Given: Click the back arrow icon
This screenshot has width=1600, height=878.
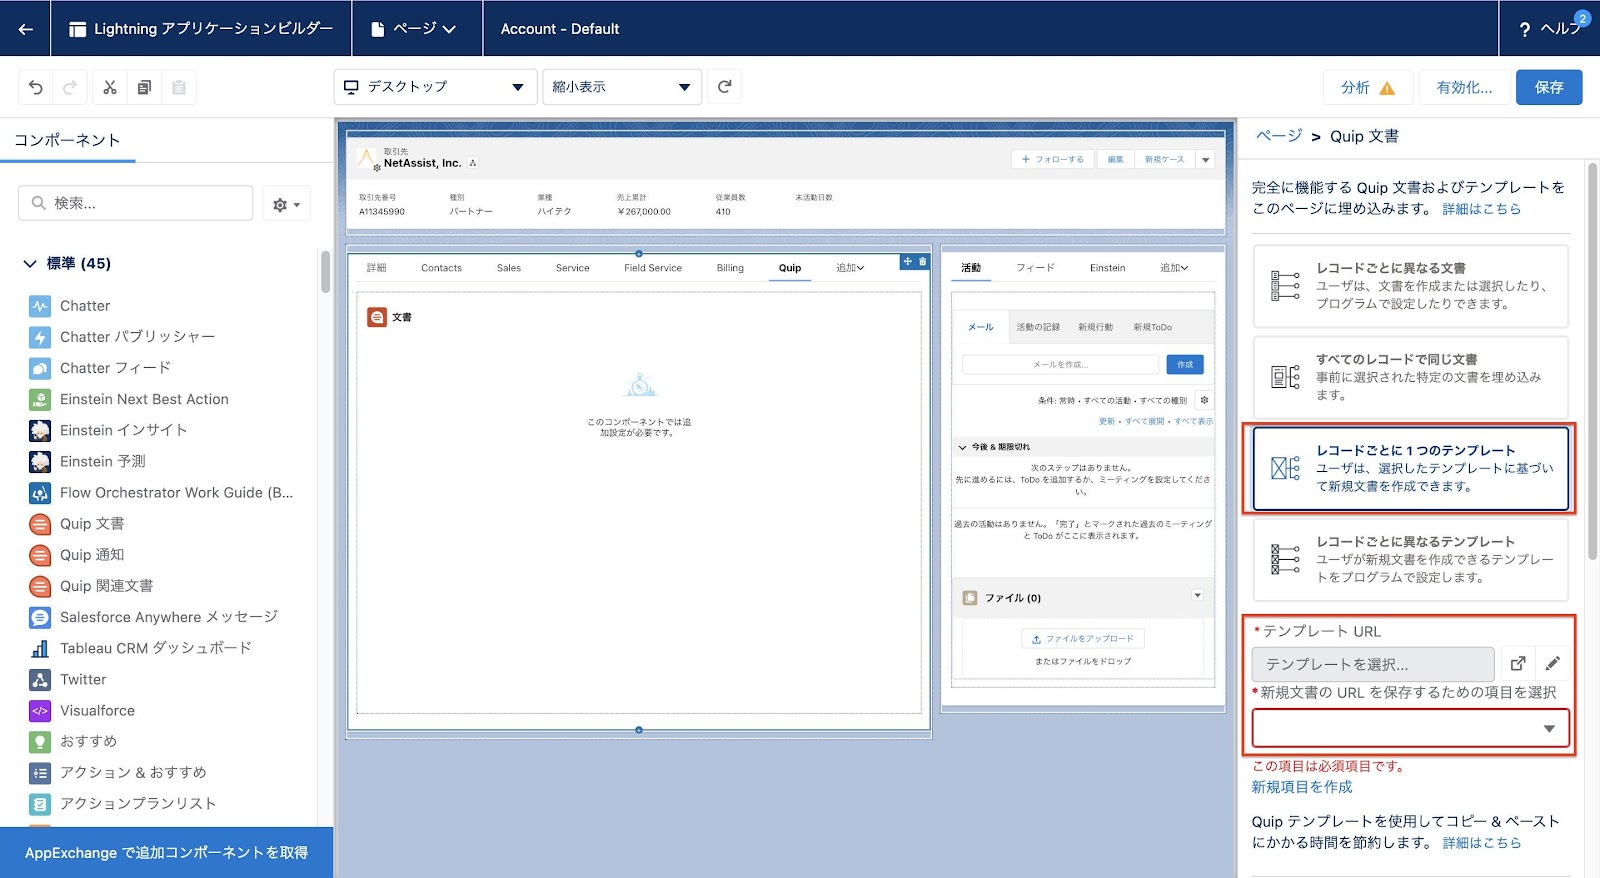Looking at the screenshot, I should point(25,29).
